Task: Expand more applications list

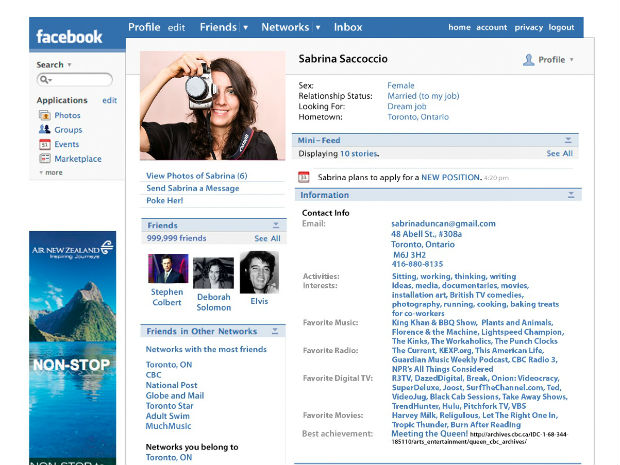Action: tap(51, 172)
